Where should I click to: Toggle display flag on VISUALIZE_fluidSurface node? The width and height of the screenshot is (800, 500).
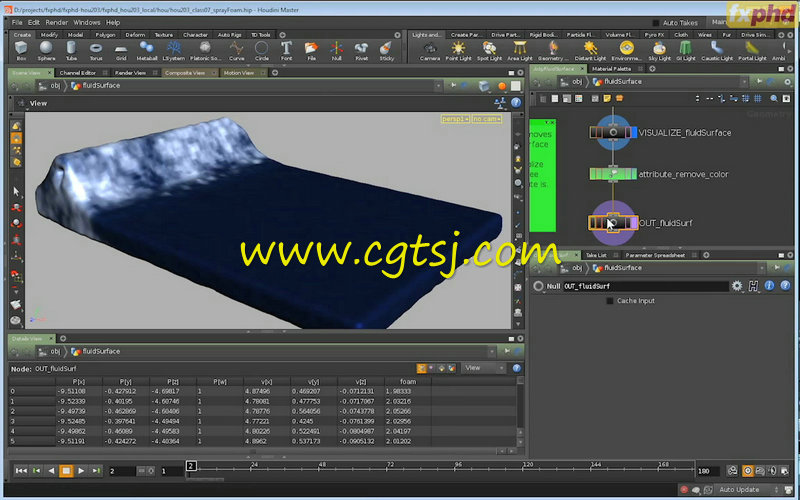(x=634, y=133)
